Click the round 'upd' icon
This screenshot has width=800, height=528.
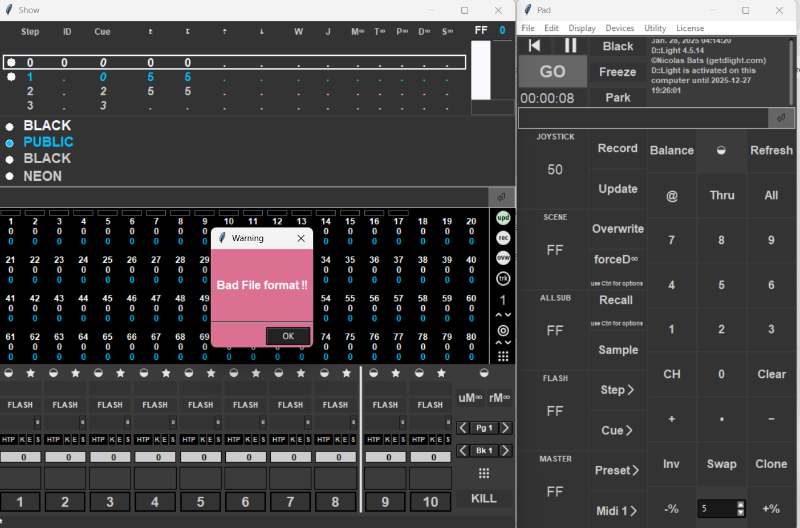click(x=503, y=217)
